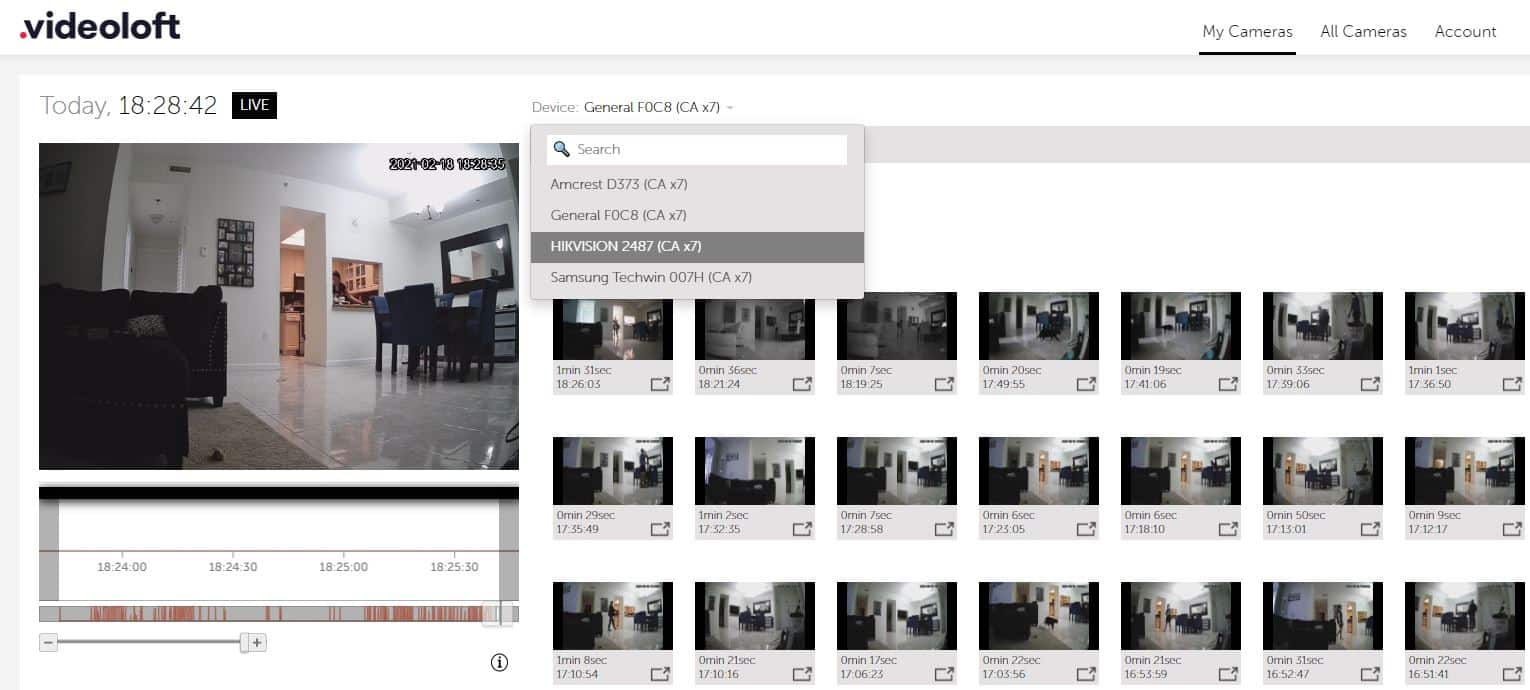Click zoom out minus button on timeline
Viewport: 1530px width, 690px height.
coord(48,643)
